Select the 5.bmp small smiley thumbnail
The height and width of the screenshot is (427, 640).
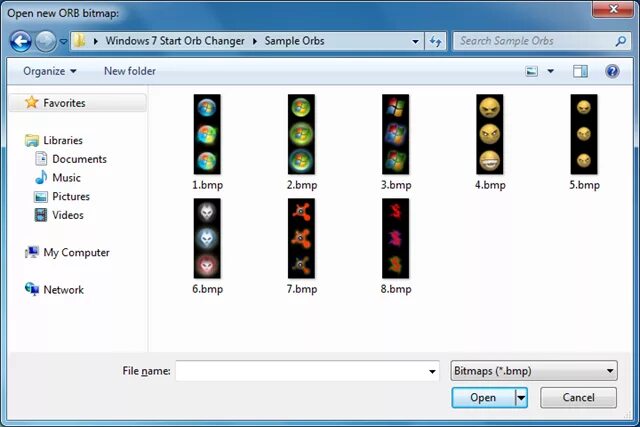click(x=584, y=134)
